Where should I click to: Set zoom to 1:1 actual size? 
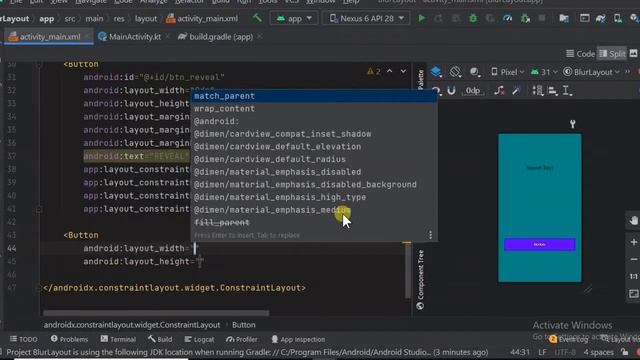[633, 276]
